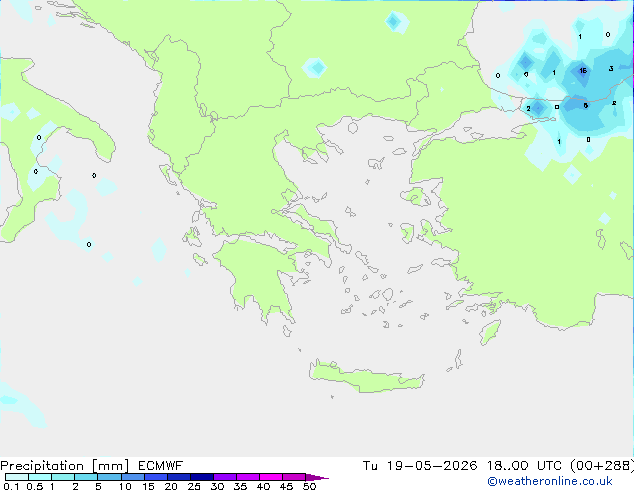This screenshot has height=490, width=634.
Task: Select the legend swatch between 0.5 and 1
Action: tap(40, 477)
